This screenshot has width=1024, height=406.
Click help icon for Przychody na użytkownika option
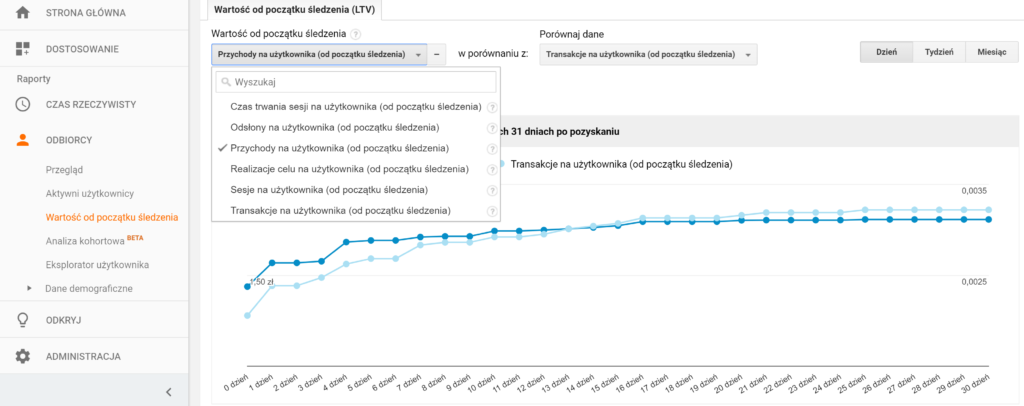click(x=492, y=149)
